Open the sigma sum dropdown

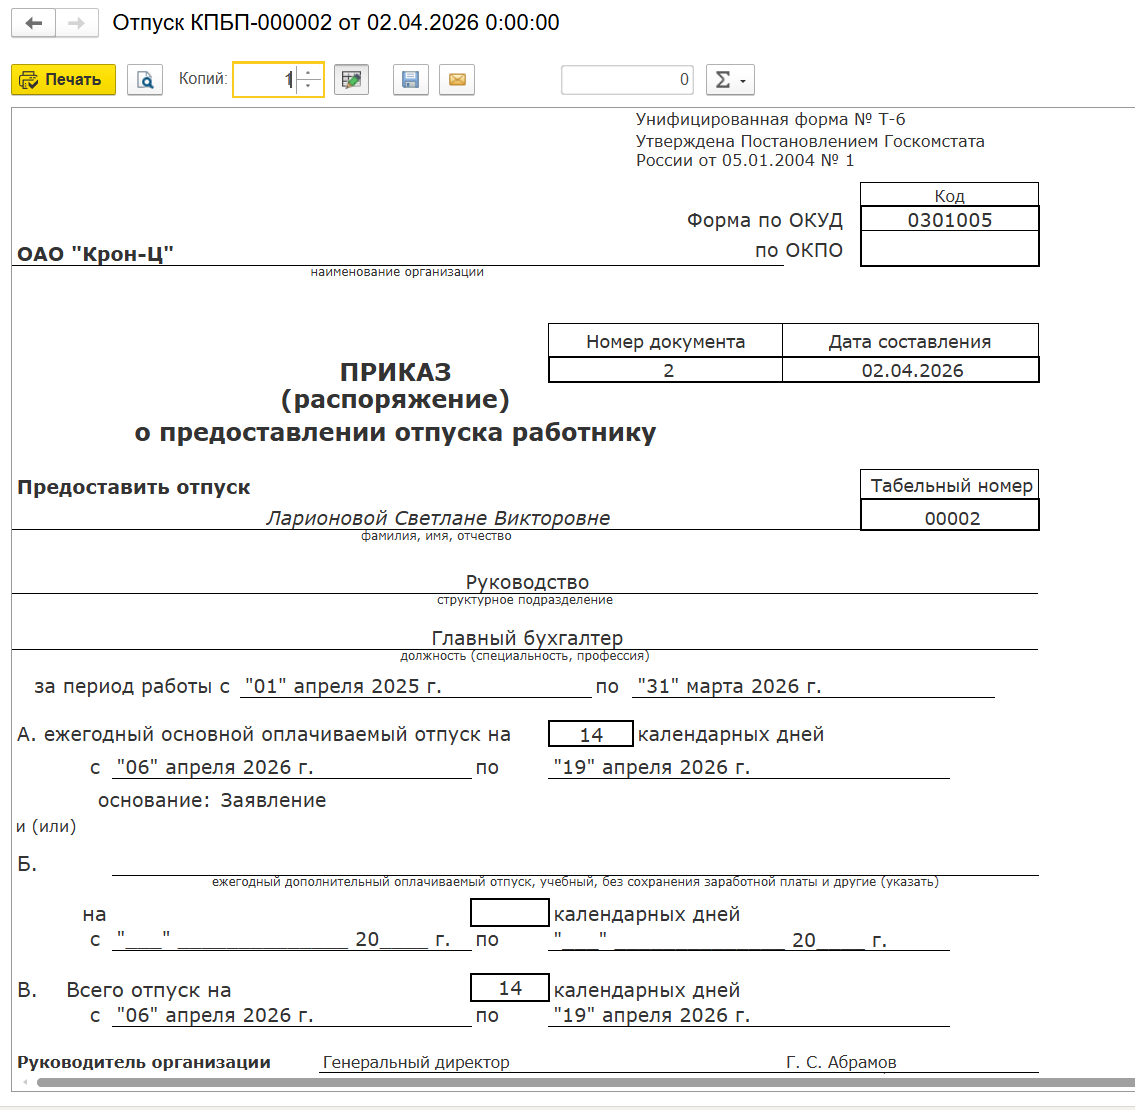coord(730,80)
